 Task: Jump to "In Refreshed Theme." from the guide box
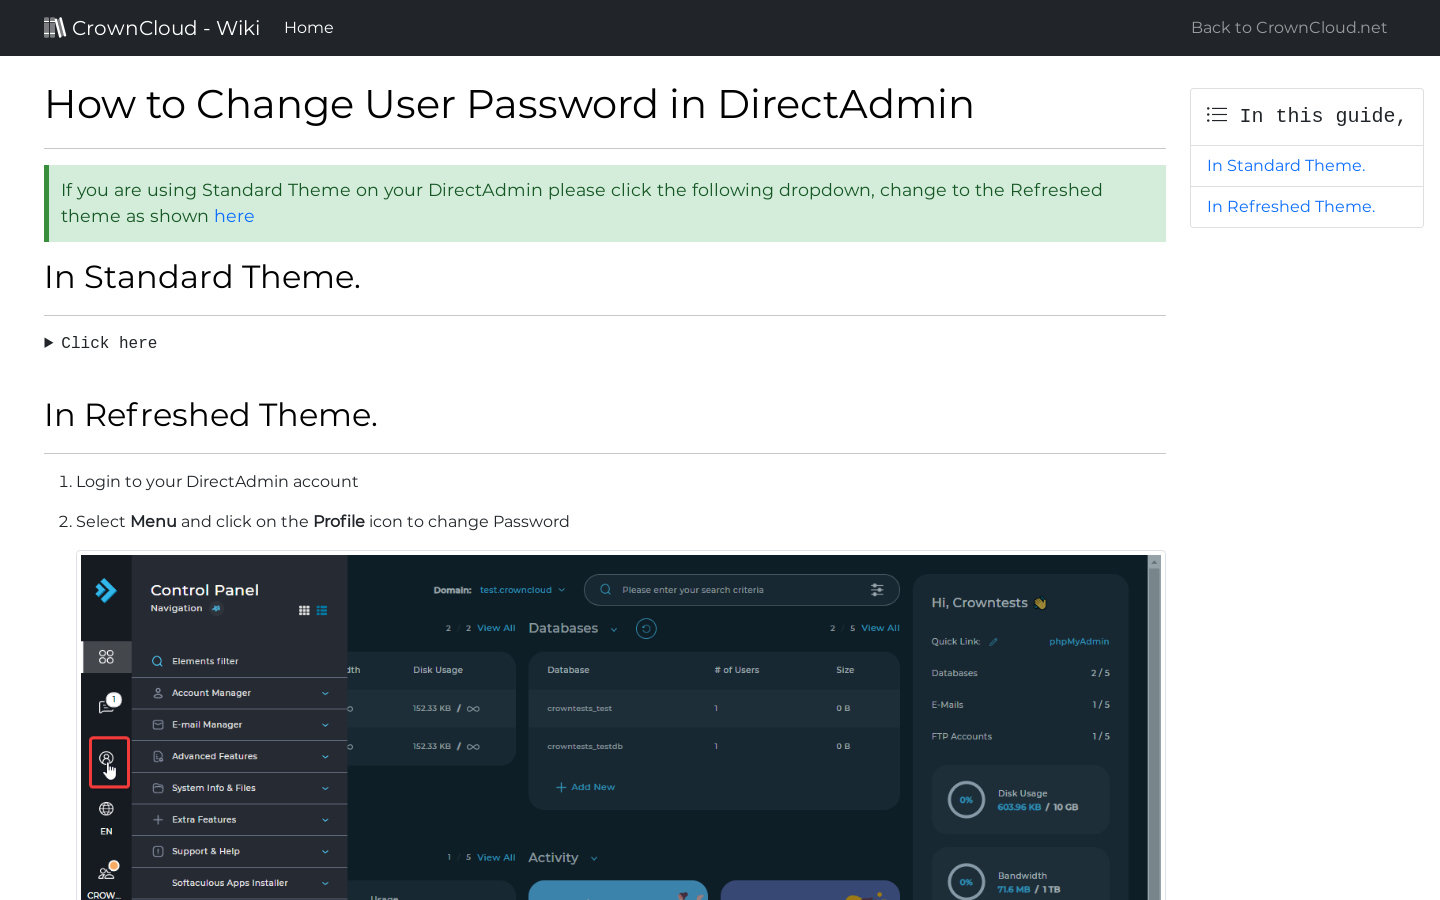tap(1291, 207)
